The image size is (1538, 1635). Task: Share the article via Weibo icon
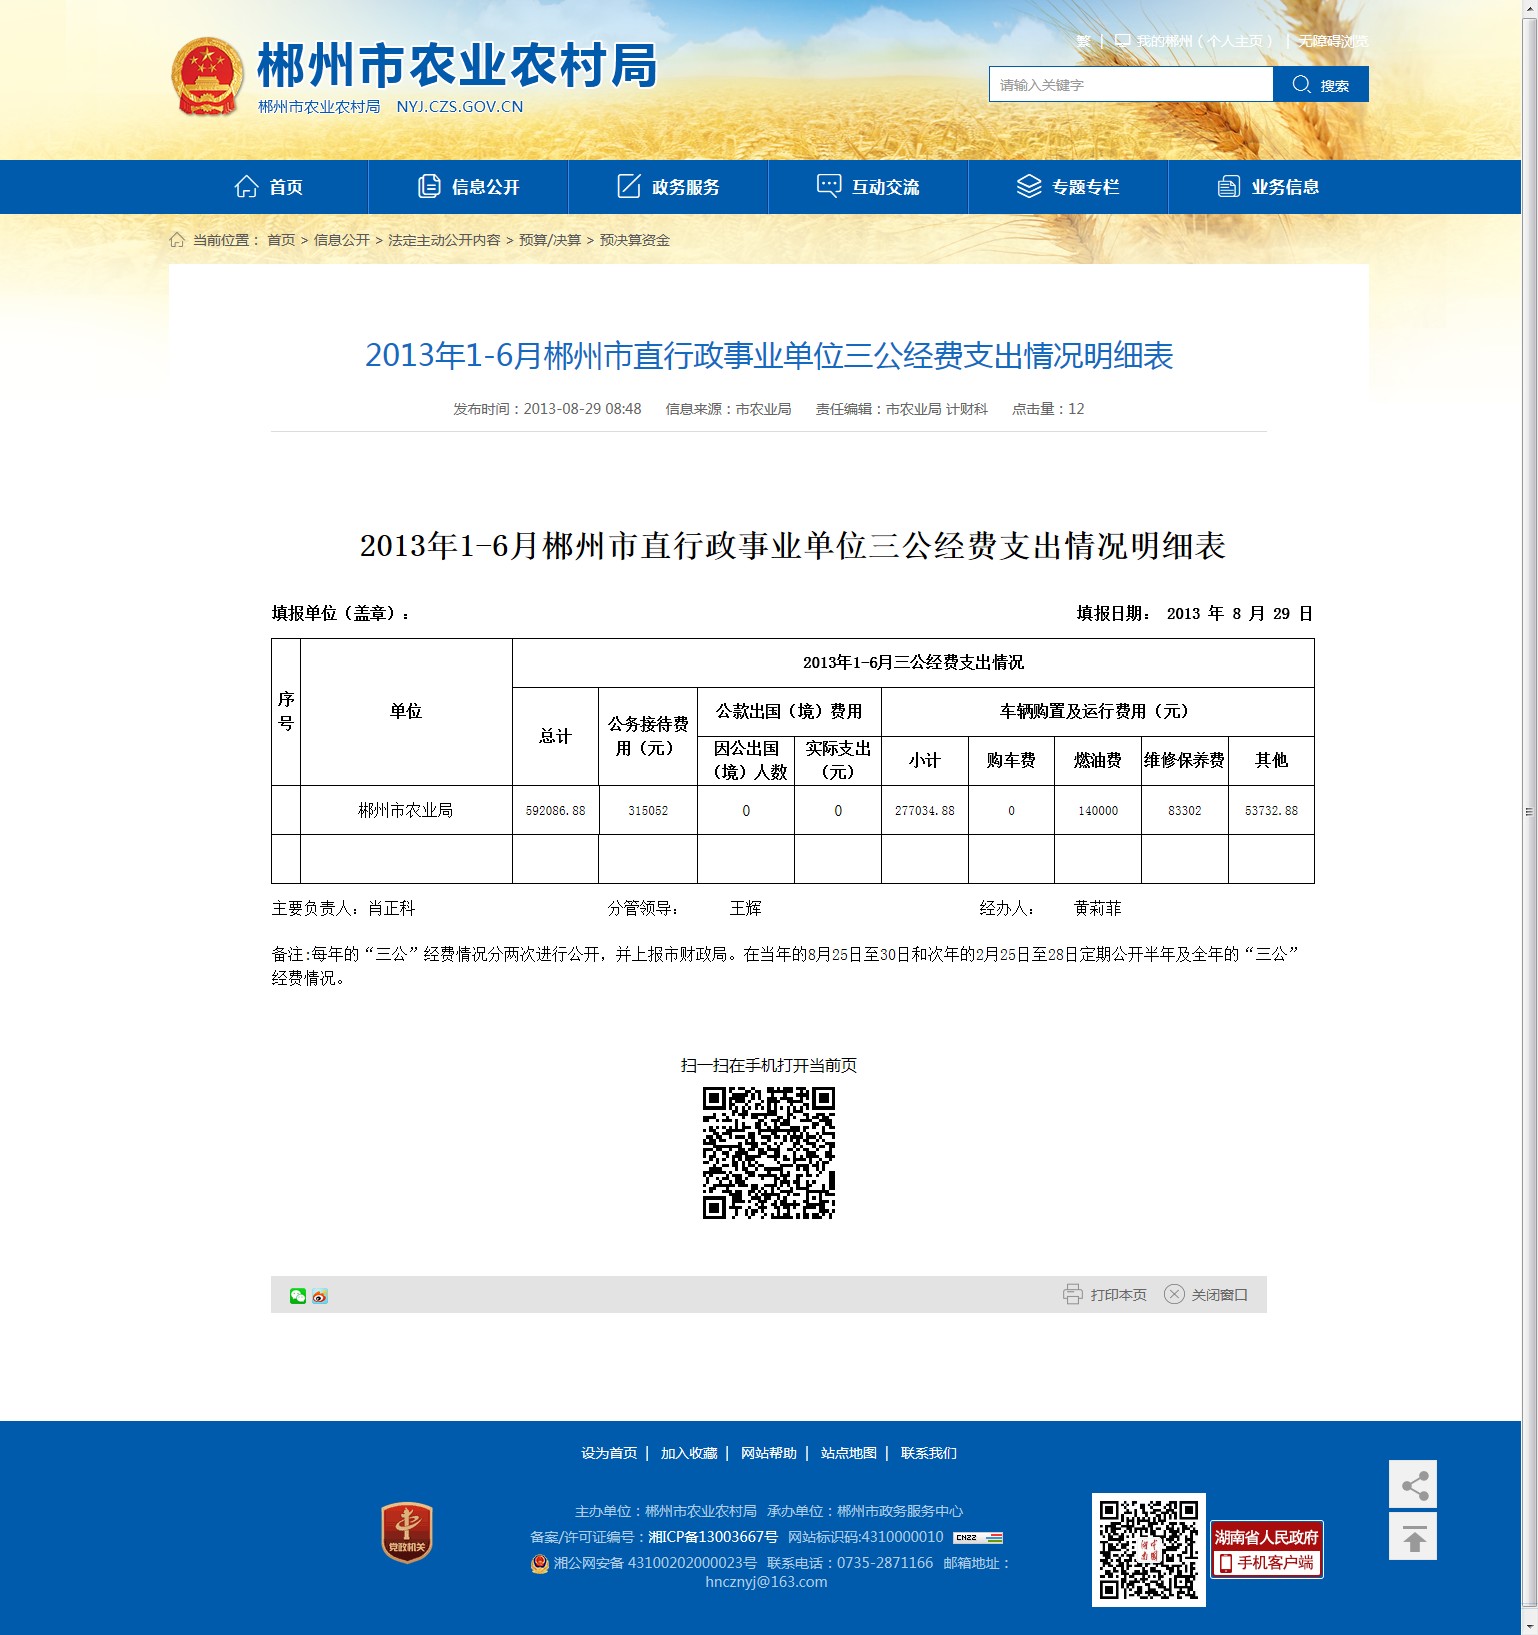pyautogui.click(x=320, y=1296)
